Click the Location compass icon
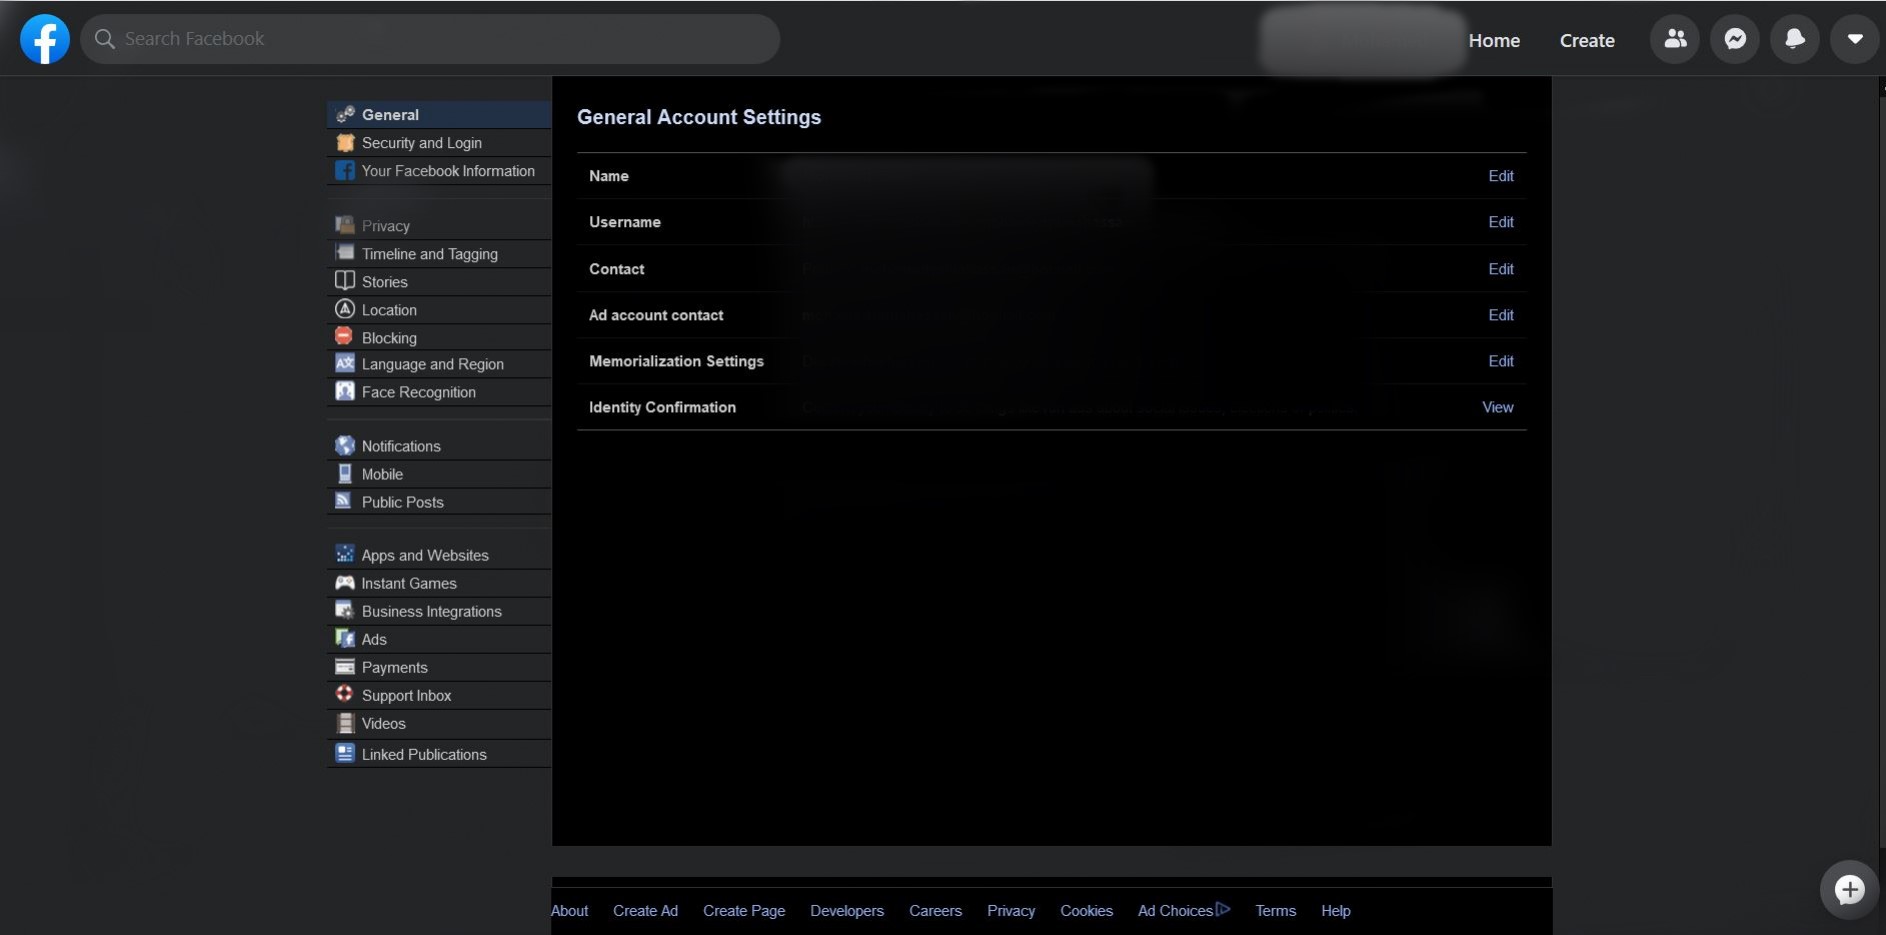This screenshot has width=1886, height=935. click(345, 309)
